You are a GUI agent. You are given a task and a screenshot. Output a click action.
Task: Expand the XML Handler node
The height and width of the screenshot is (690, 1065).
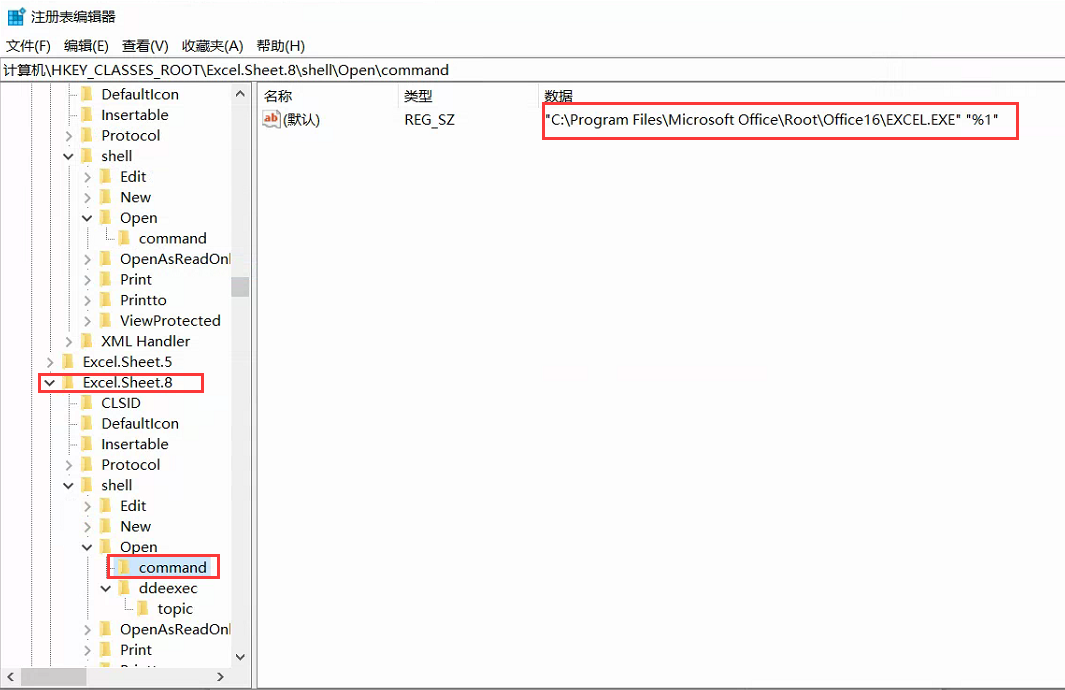click(x=68, y=341)
